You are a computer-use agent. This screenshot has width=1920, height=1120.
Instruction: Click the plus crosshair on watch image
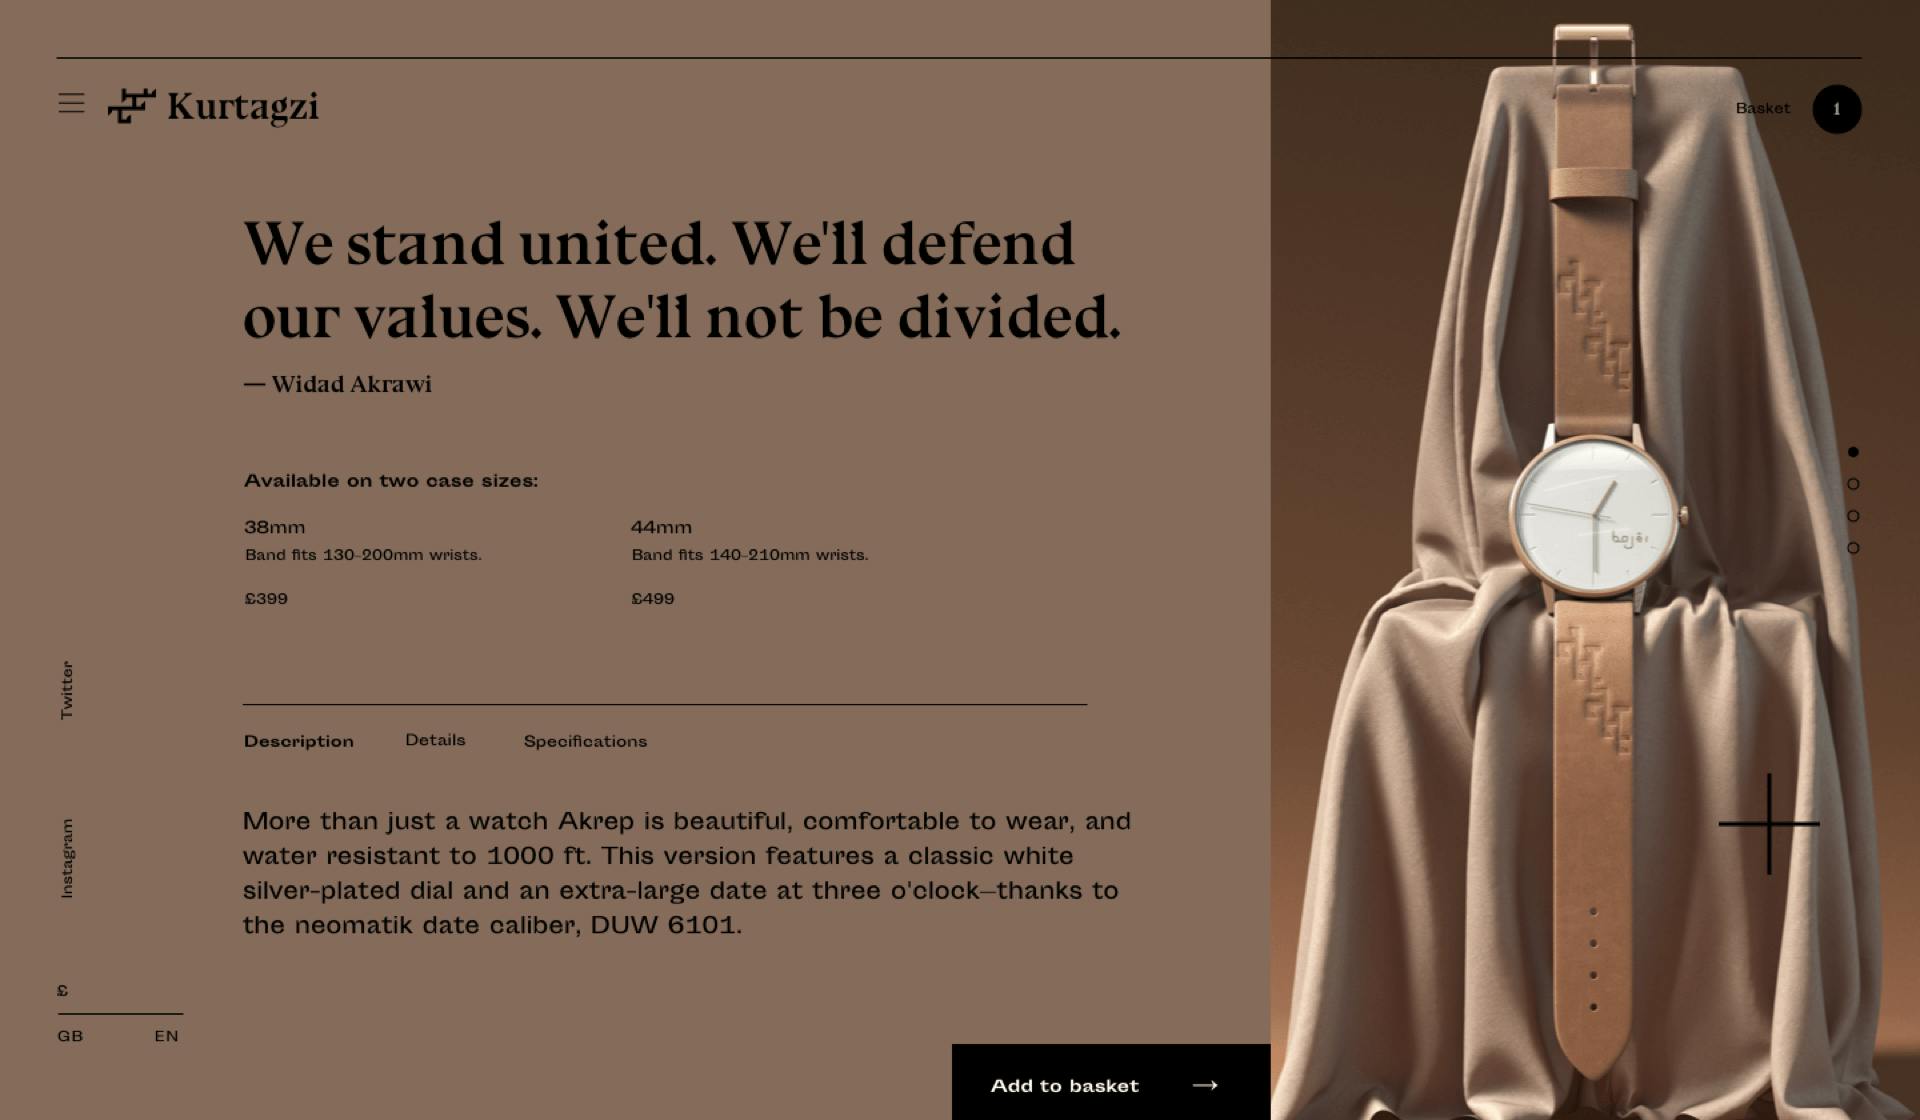[x=1769, y=824]
